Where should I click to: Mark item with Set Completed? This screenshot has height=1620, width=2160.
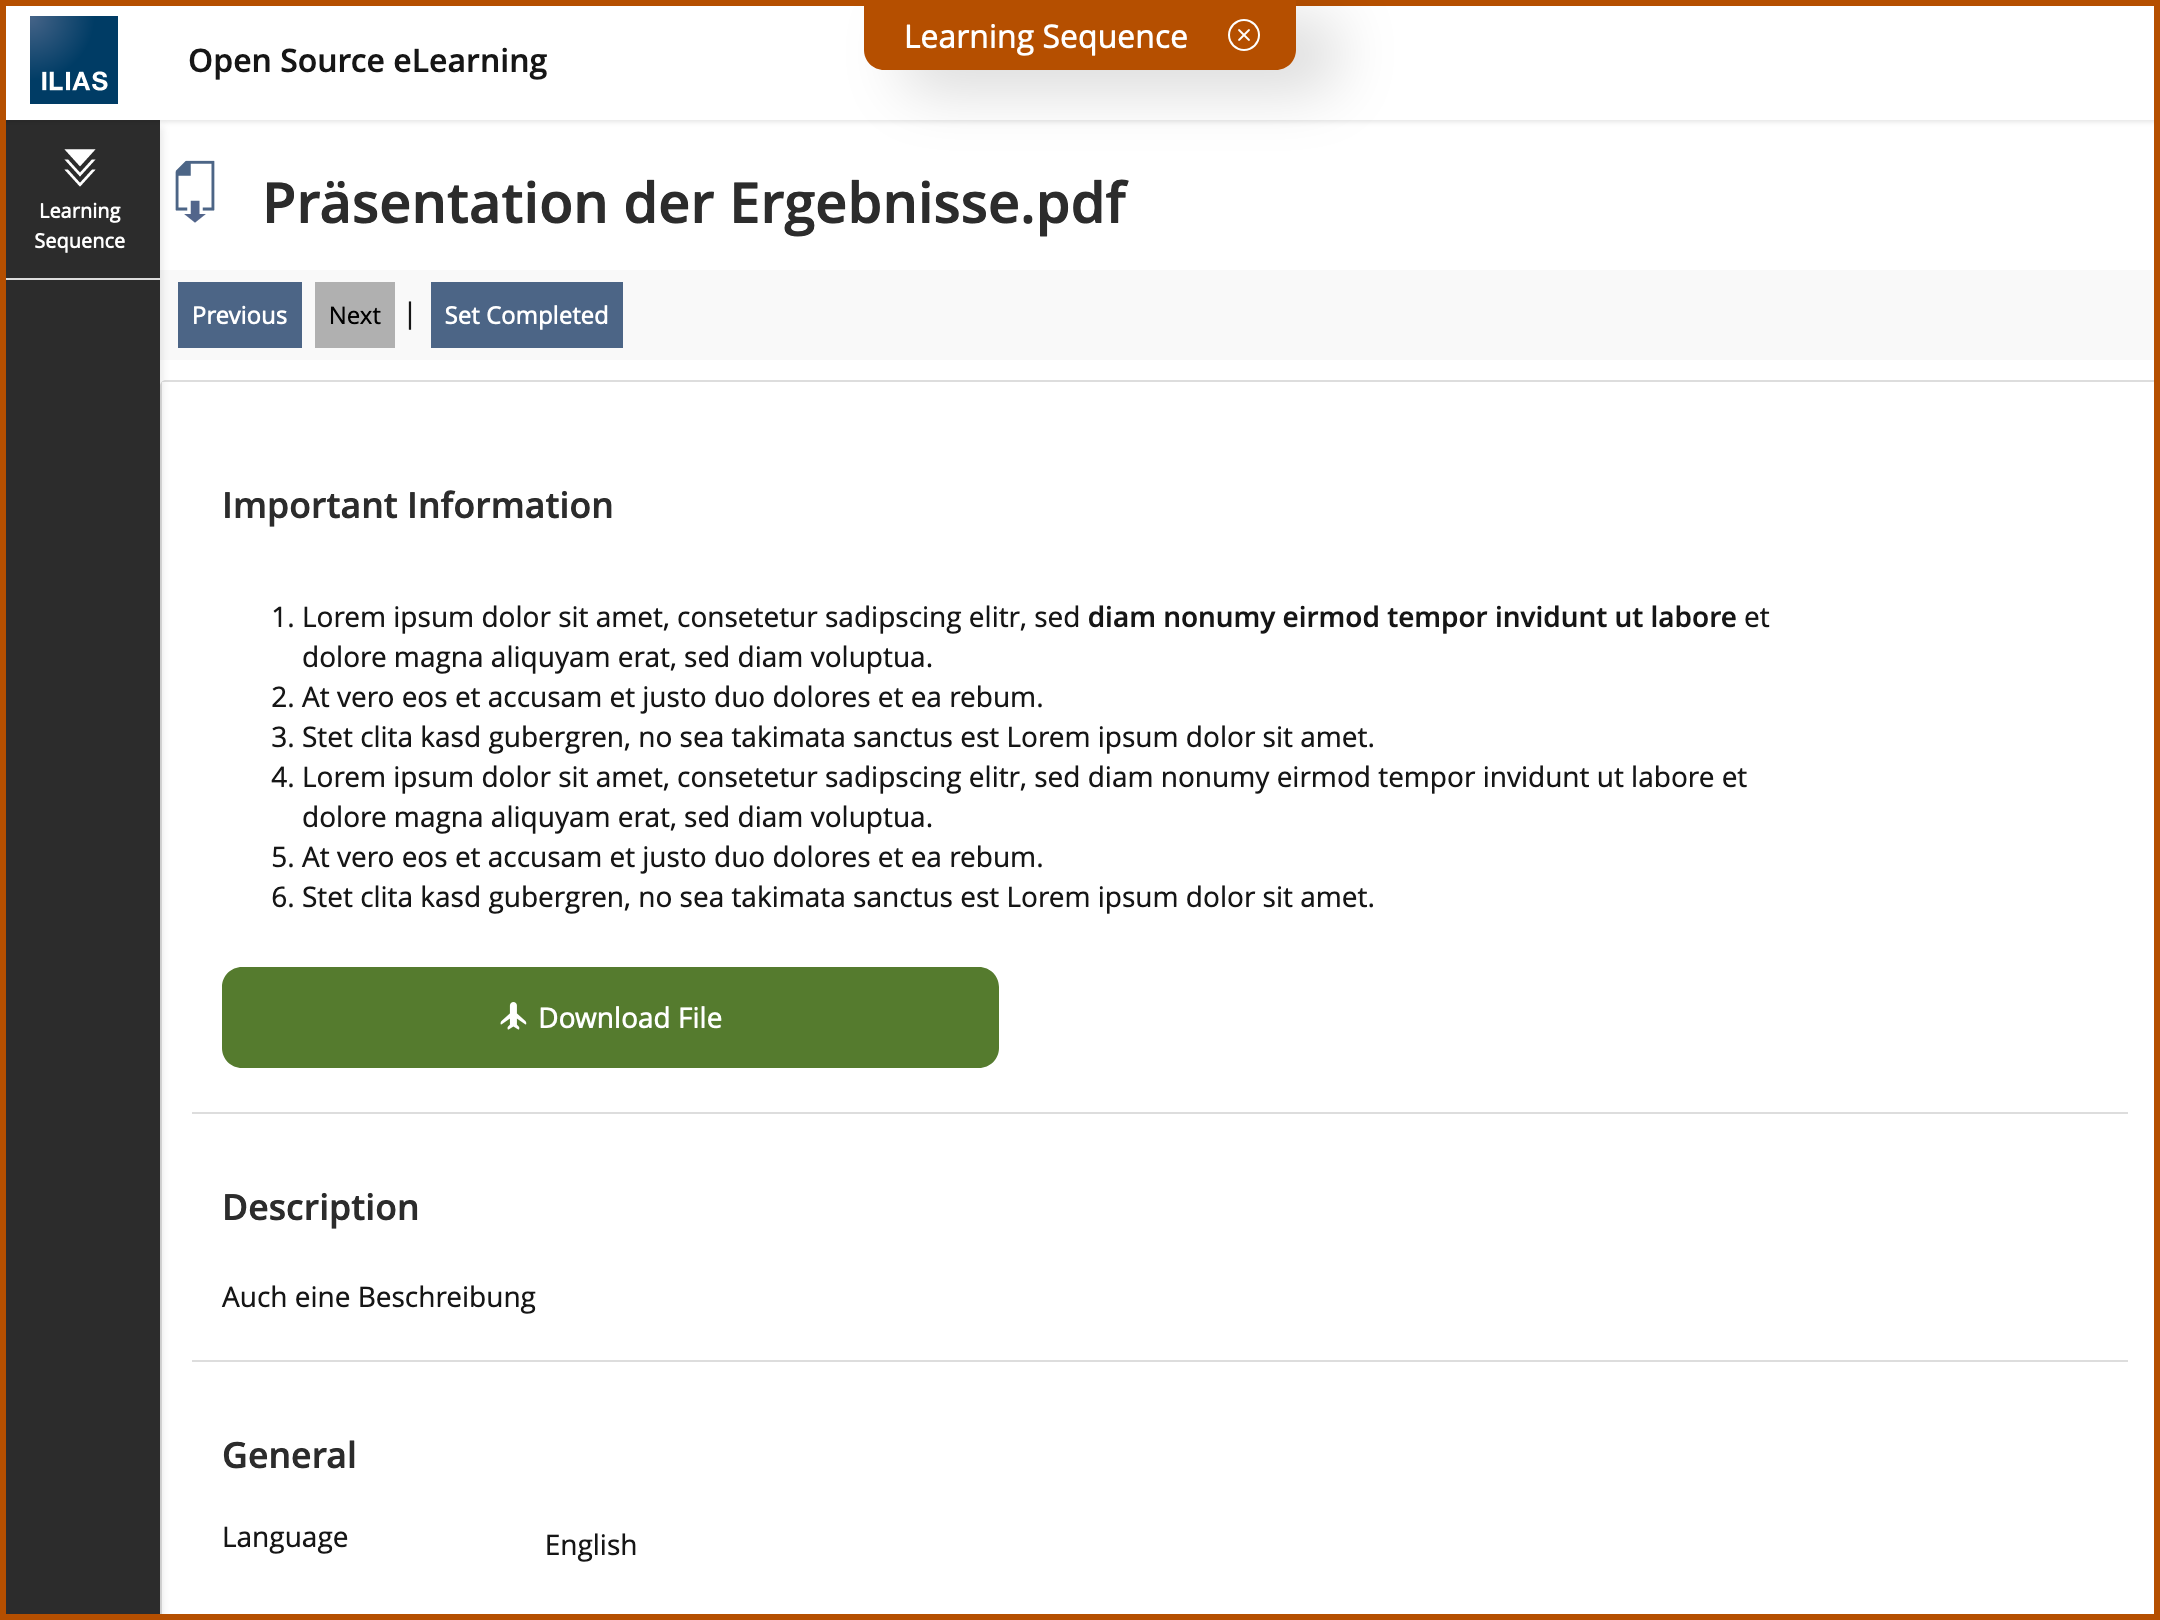click(x=526, y=315)
